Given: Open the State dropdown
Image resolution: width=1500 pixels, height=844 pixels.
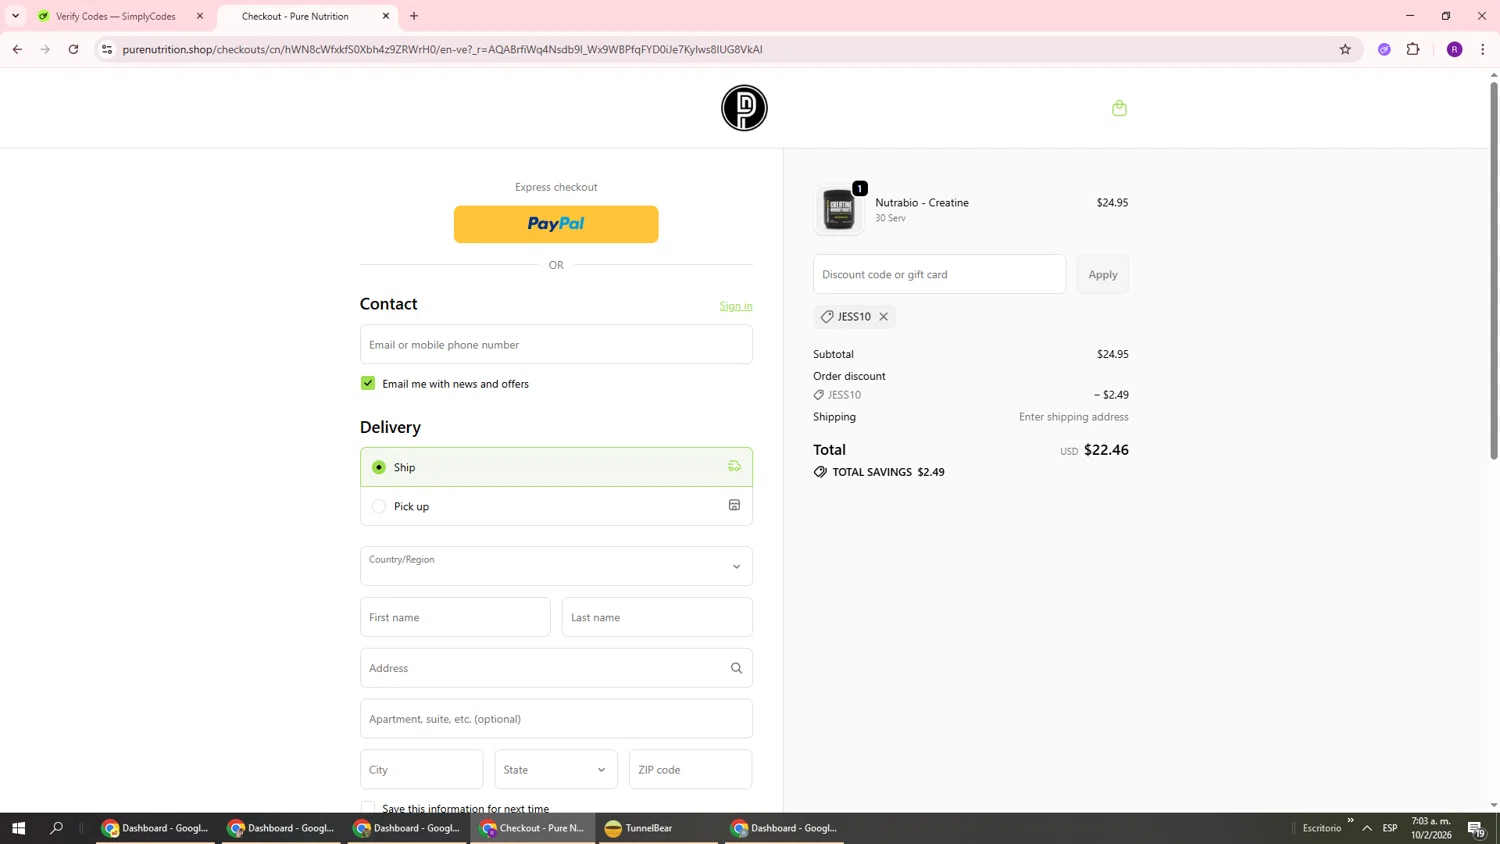Looking at the screenshot, I should 556,770.
